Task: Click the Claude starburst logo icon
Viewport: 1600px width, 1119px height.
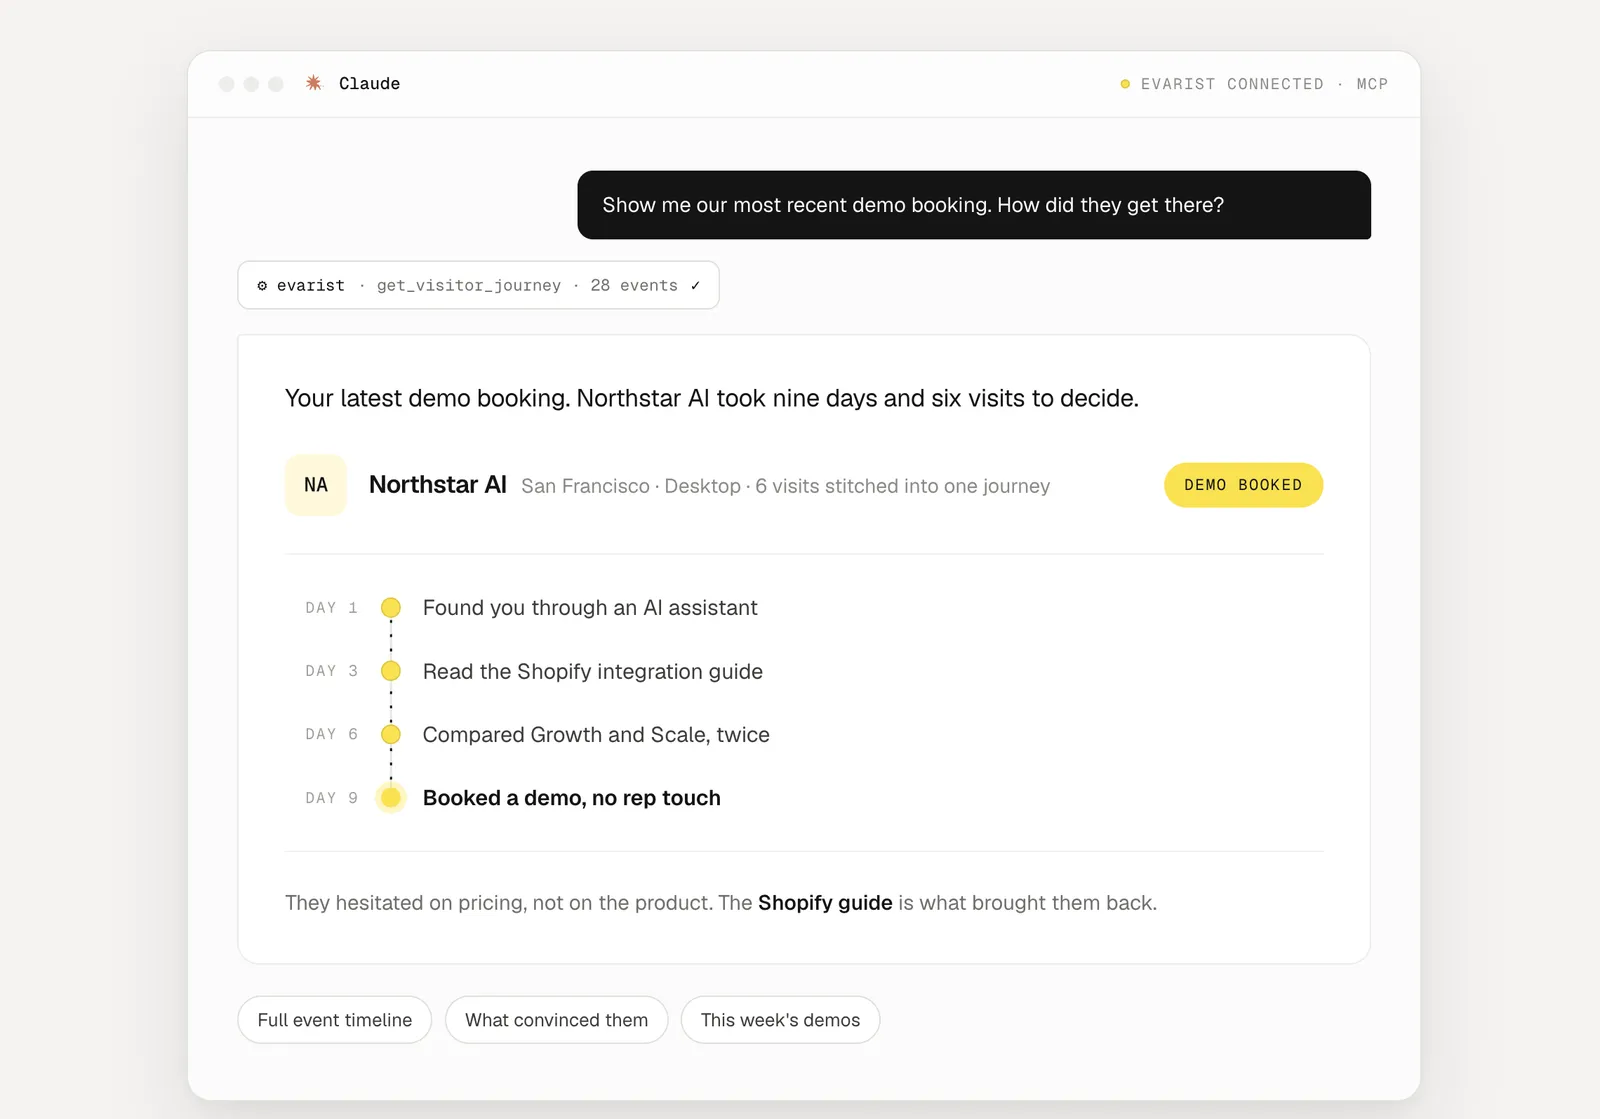Action: 314,83
